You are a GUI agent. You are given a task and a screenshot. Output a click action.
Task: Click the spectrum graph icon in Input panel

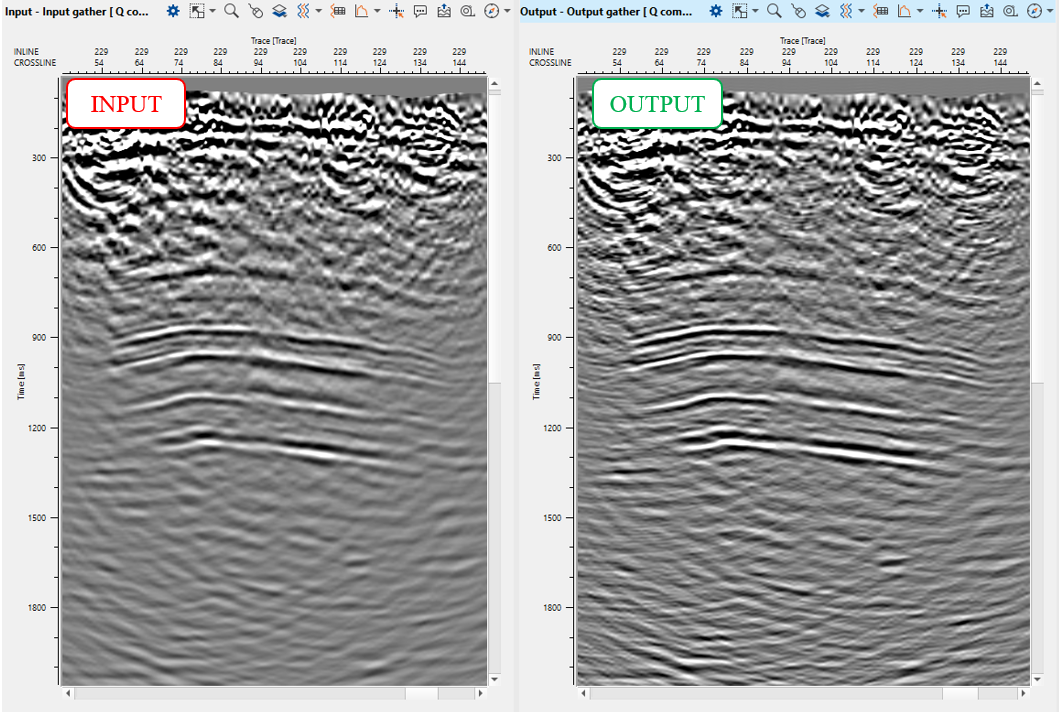click(x=361, y=11)
